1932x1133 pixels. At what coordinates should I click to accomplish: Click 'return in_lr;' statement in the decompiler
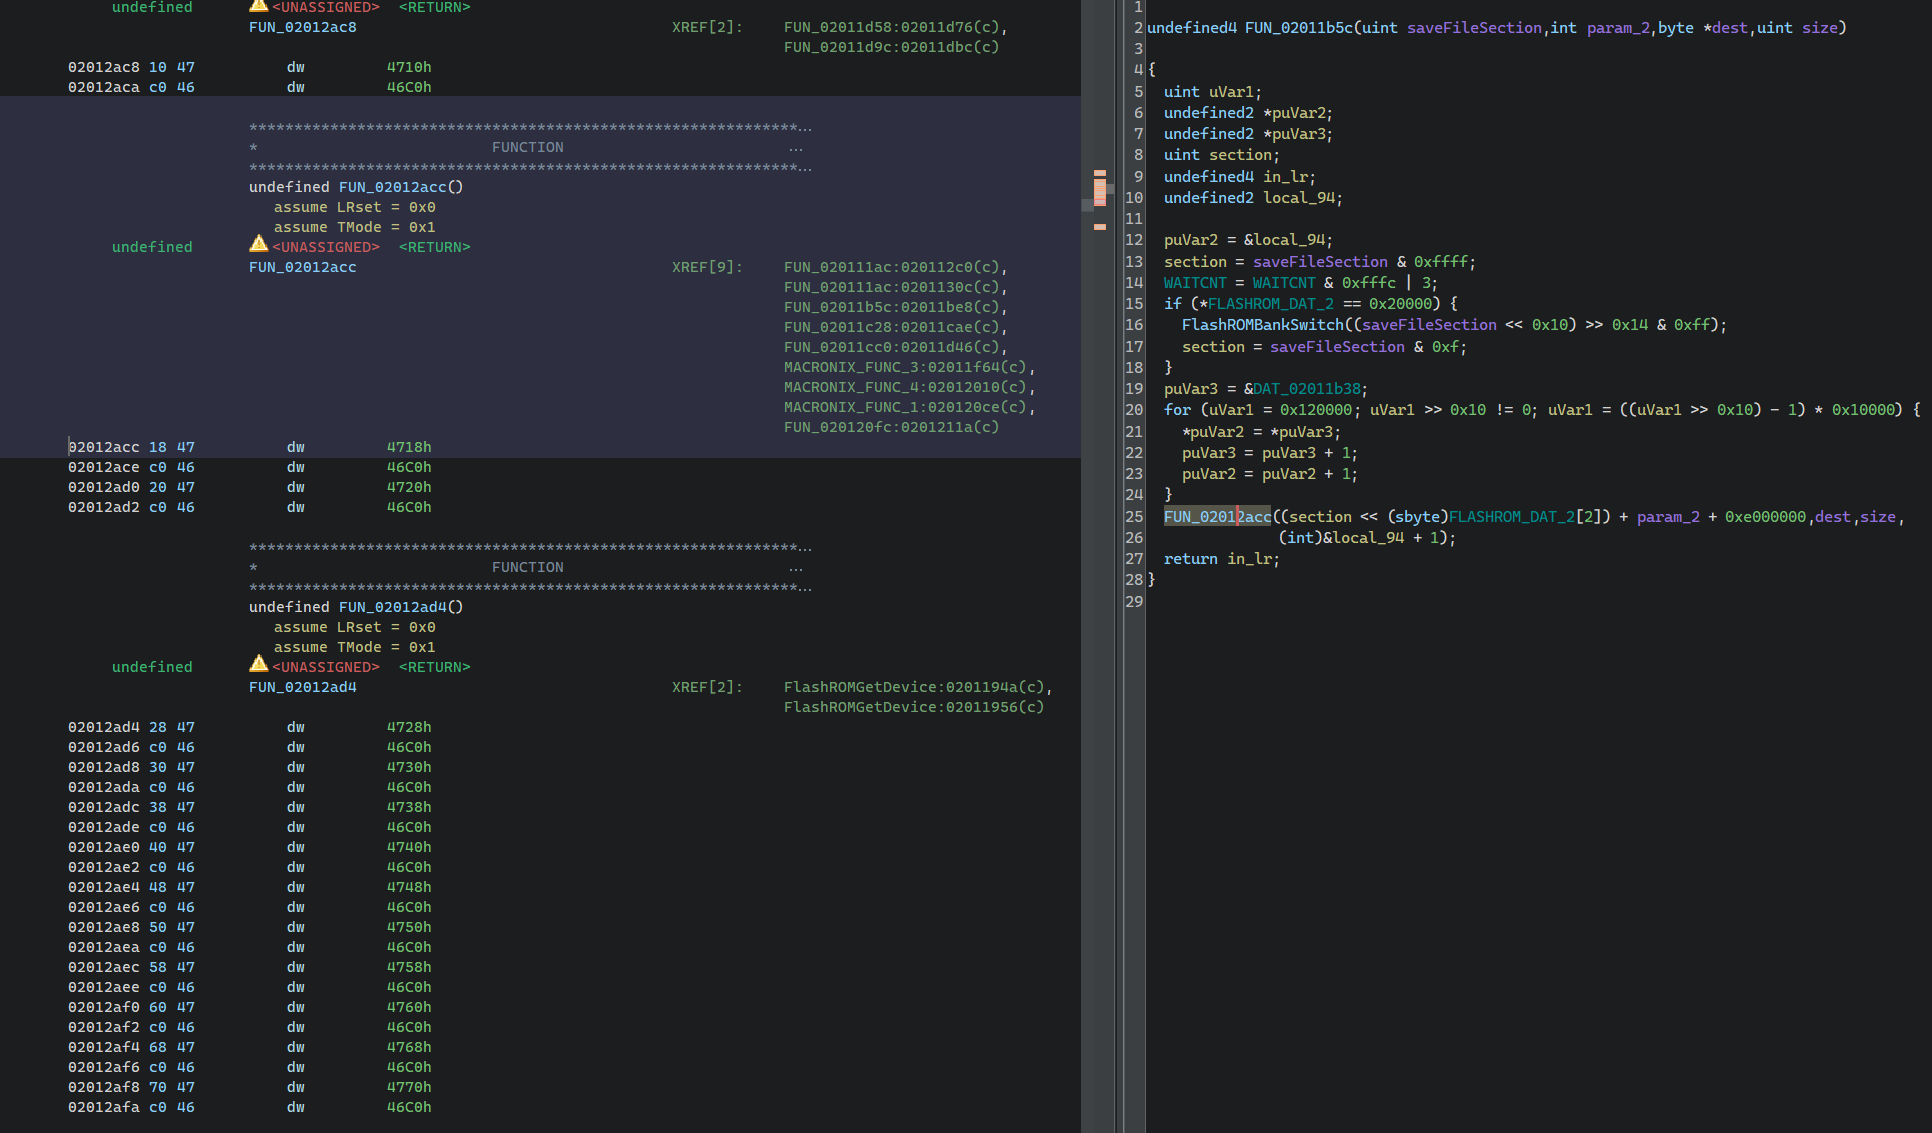point(1221,559)
